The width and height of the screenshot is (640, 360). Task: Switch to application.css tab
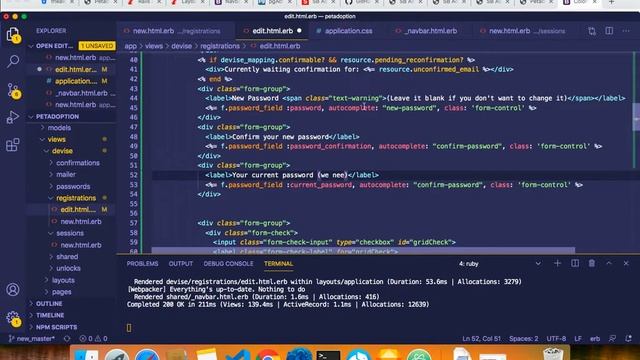click(x=348, y=31)
